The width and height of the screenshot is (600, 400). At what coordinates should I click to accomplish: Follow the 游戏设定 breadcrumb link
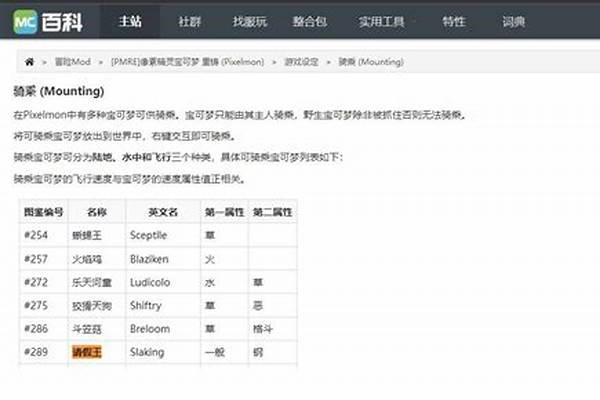pos(302,62)
